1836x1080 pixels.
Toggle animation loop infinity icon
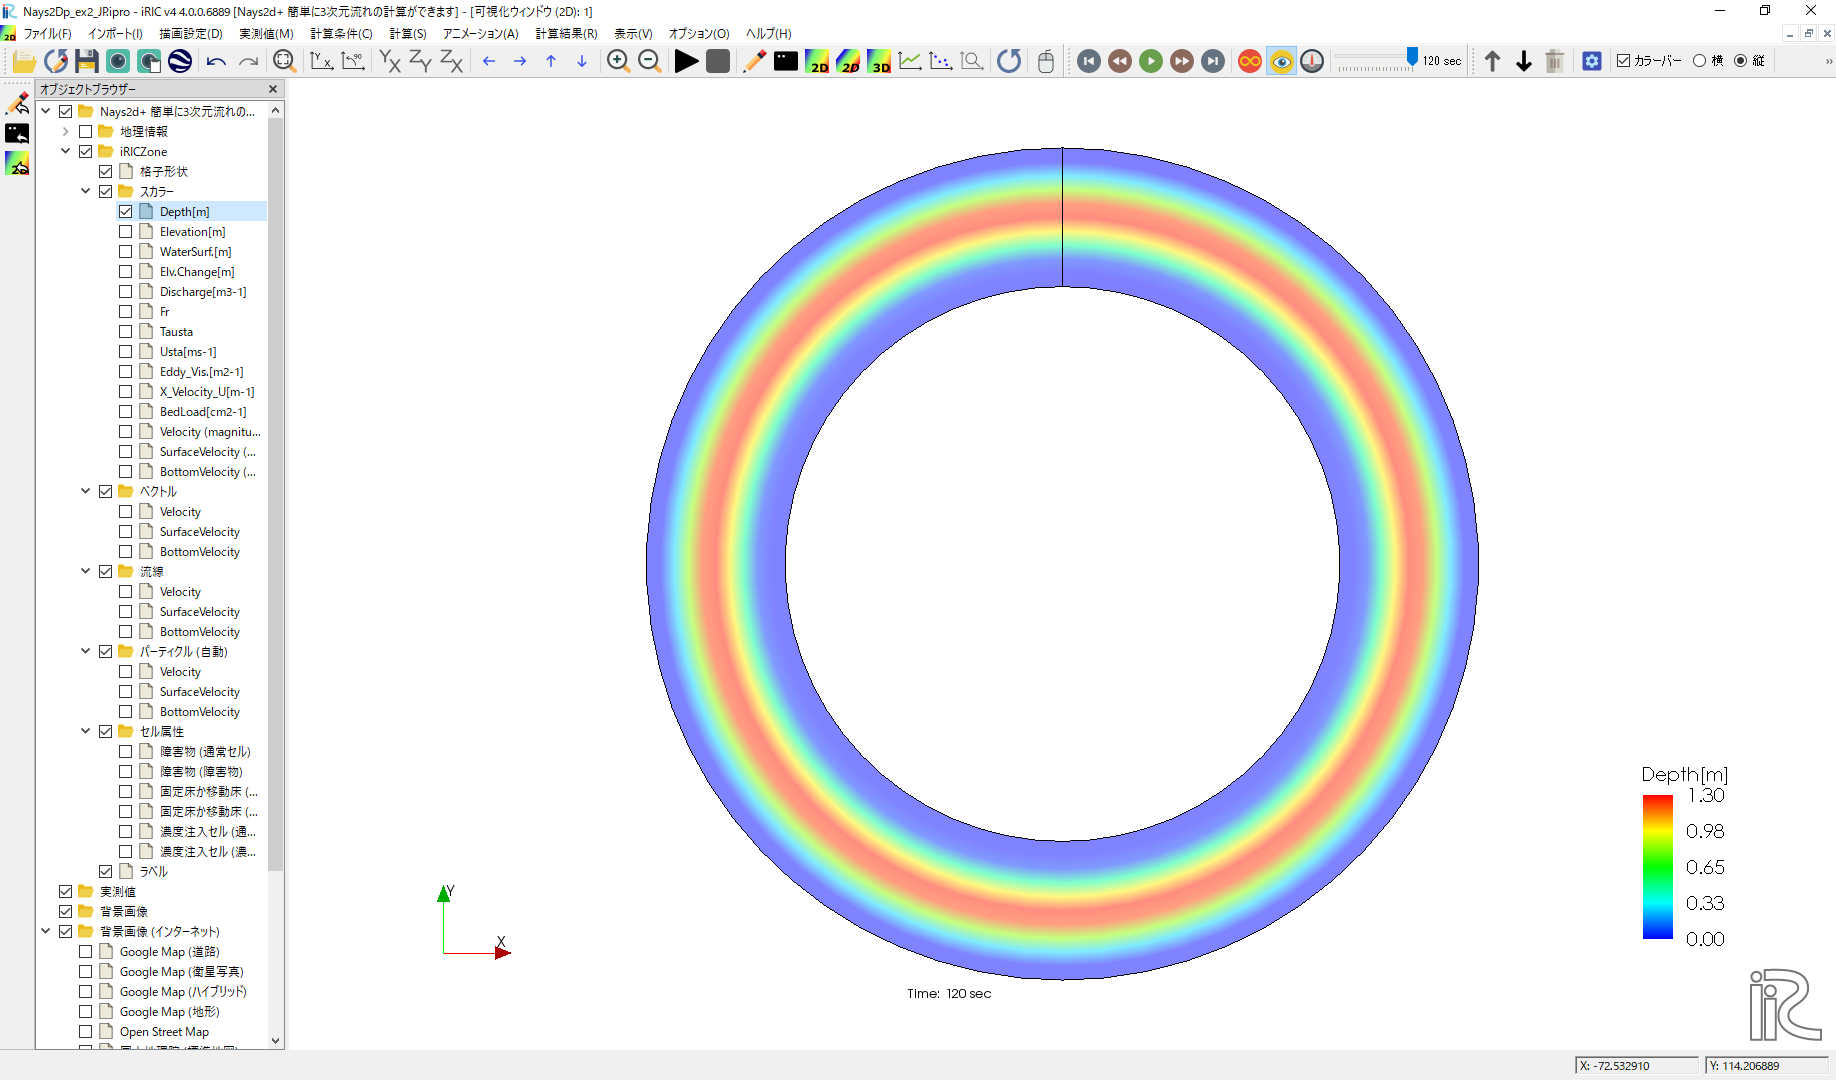tap(1250, 61)
